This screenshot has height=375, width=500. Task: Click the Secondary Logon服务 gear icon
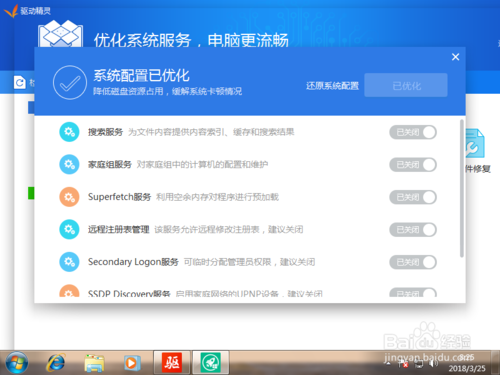(x=69, y=262)
